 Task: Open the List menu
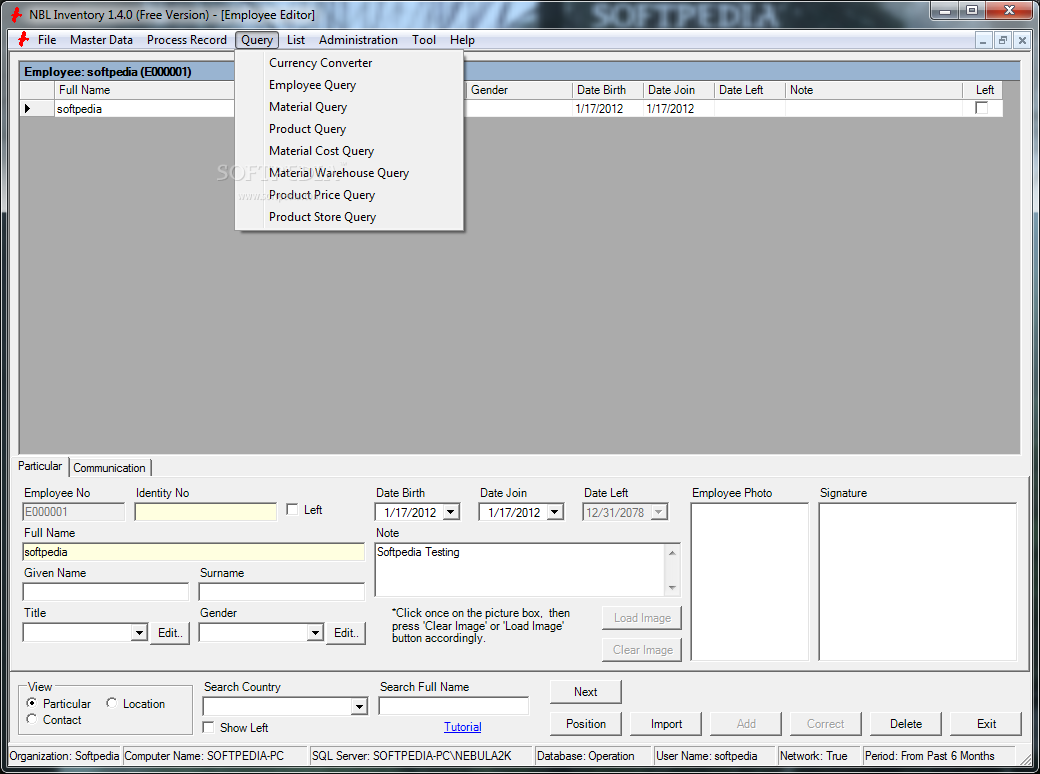pyautogui.click(x=296, y=40)
